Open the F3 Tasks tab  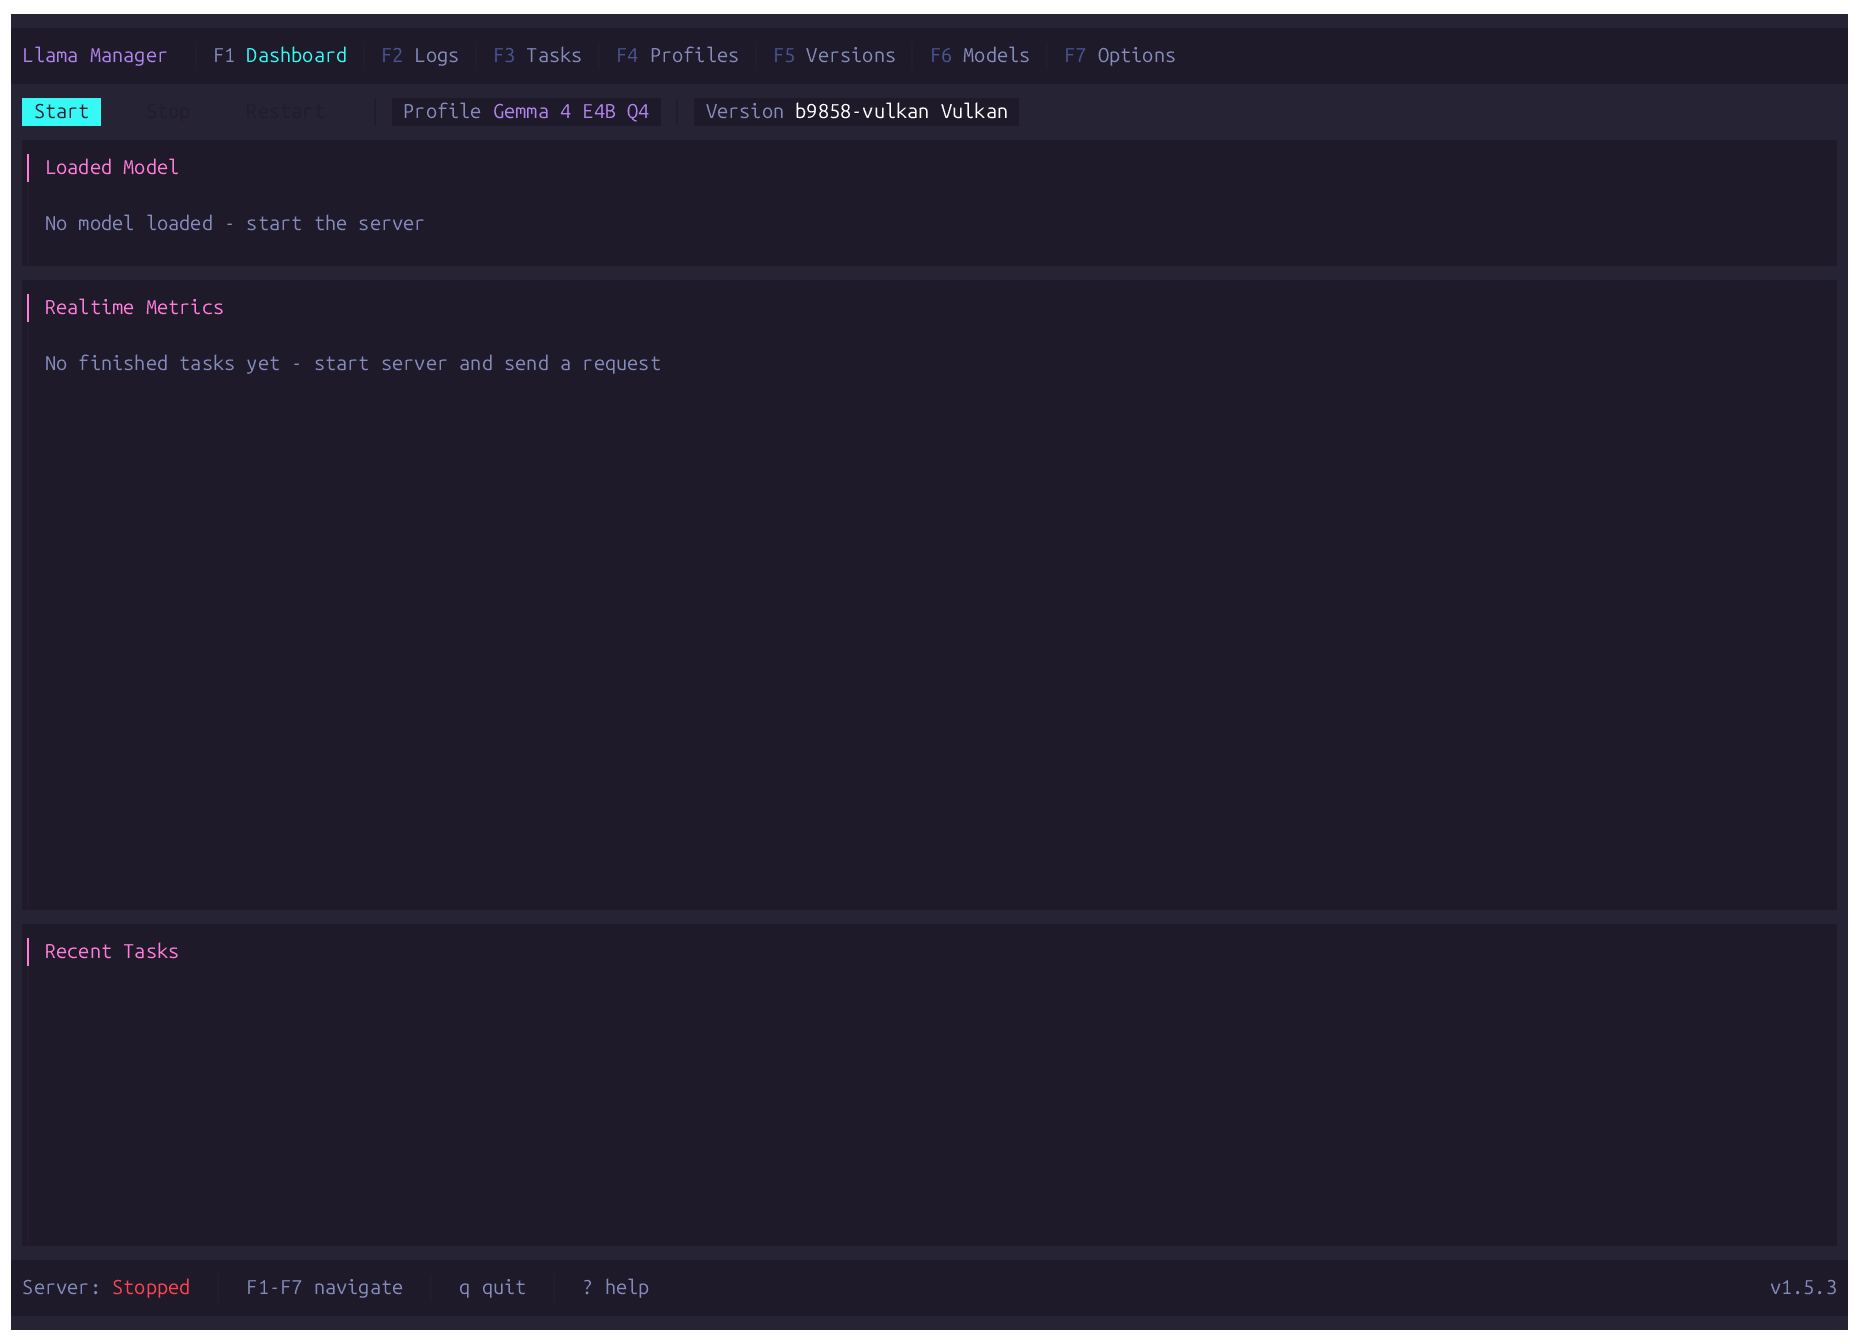(x=537, y=56)
